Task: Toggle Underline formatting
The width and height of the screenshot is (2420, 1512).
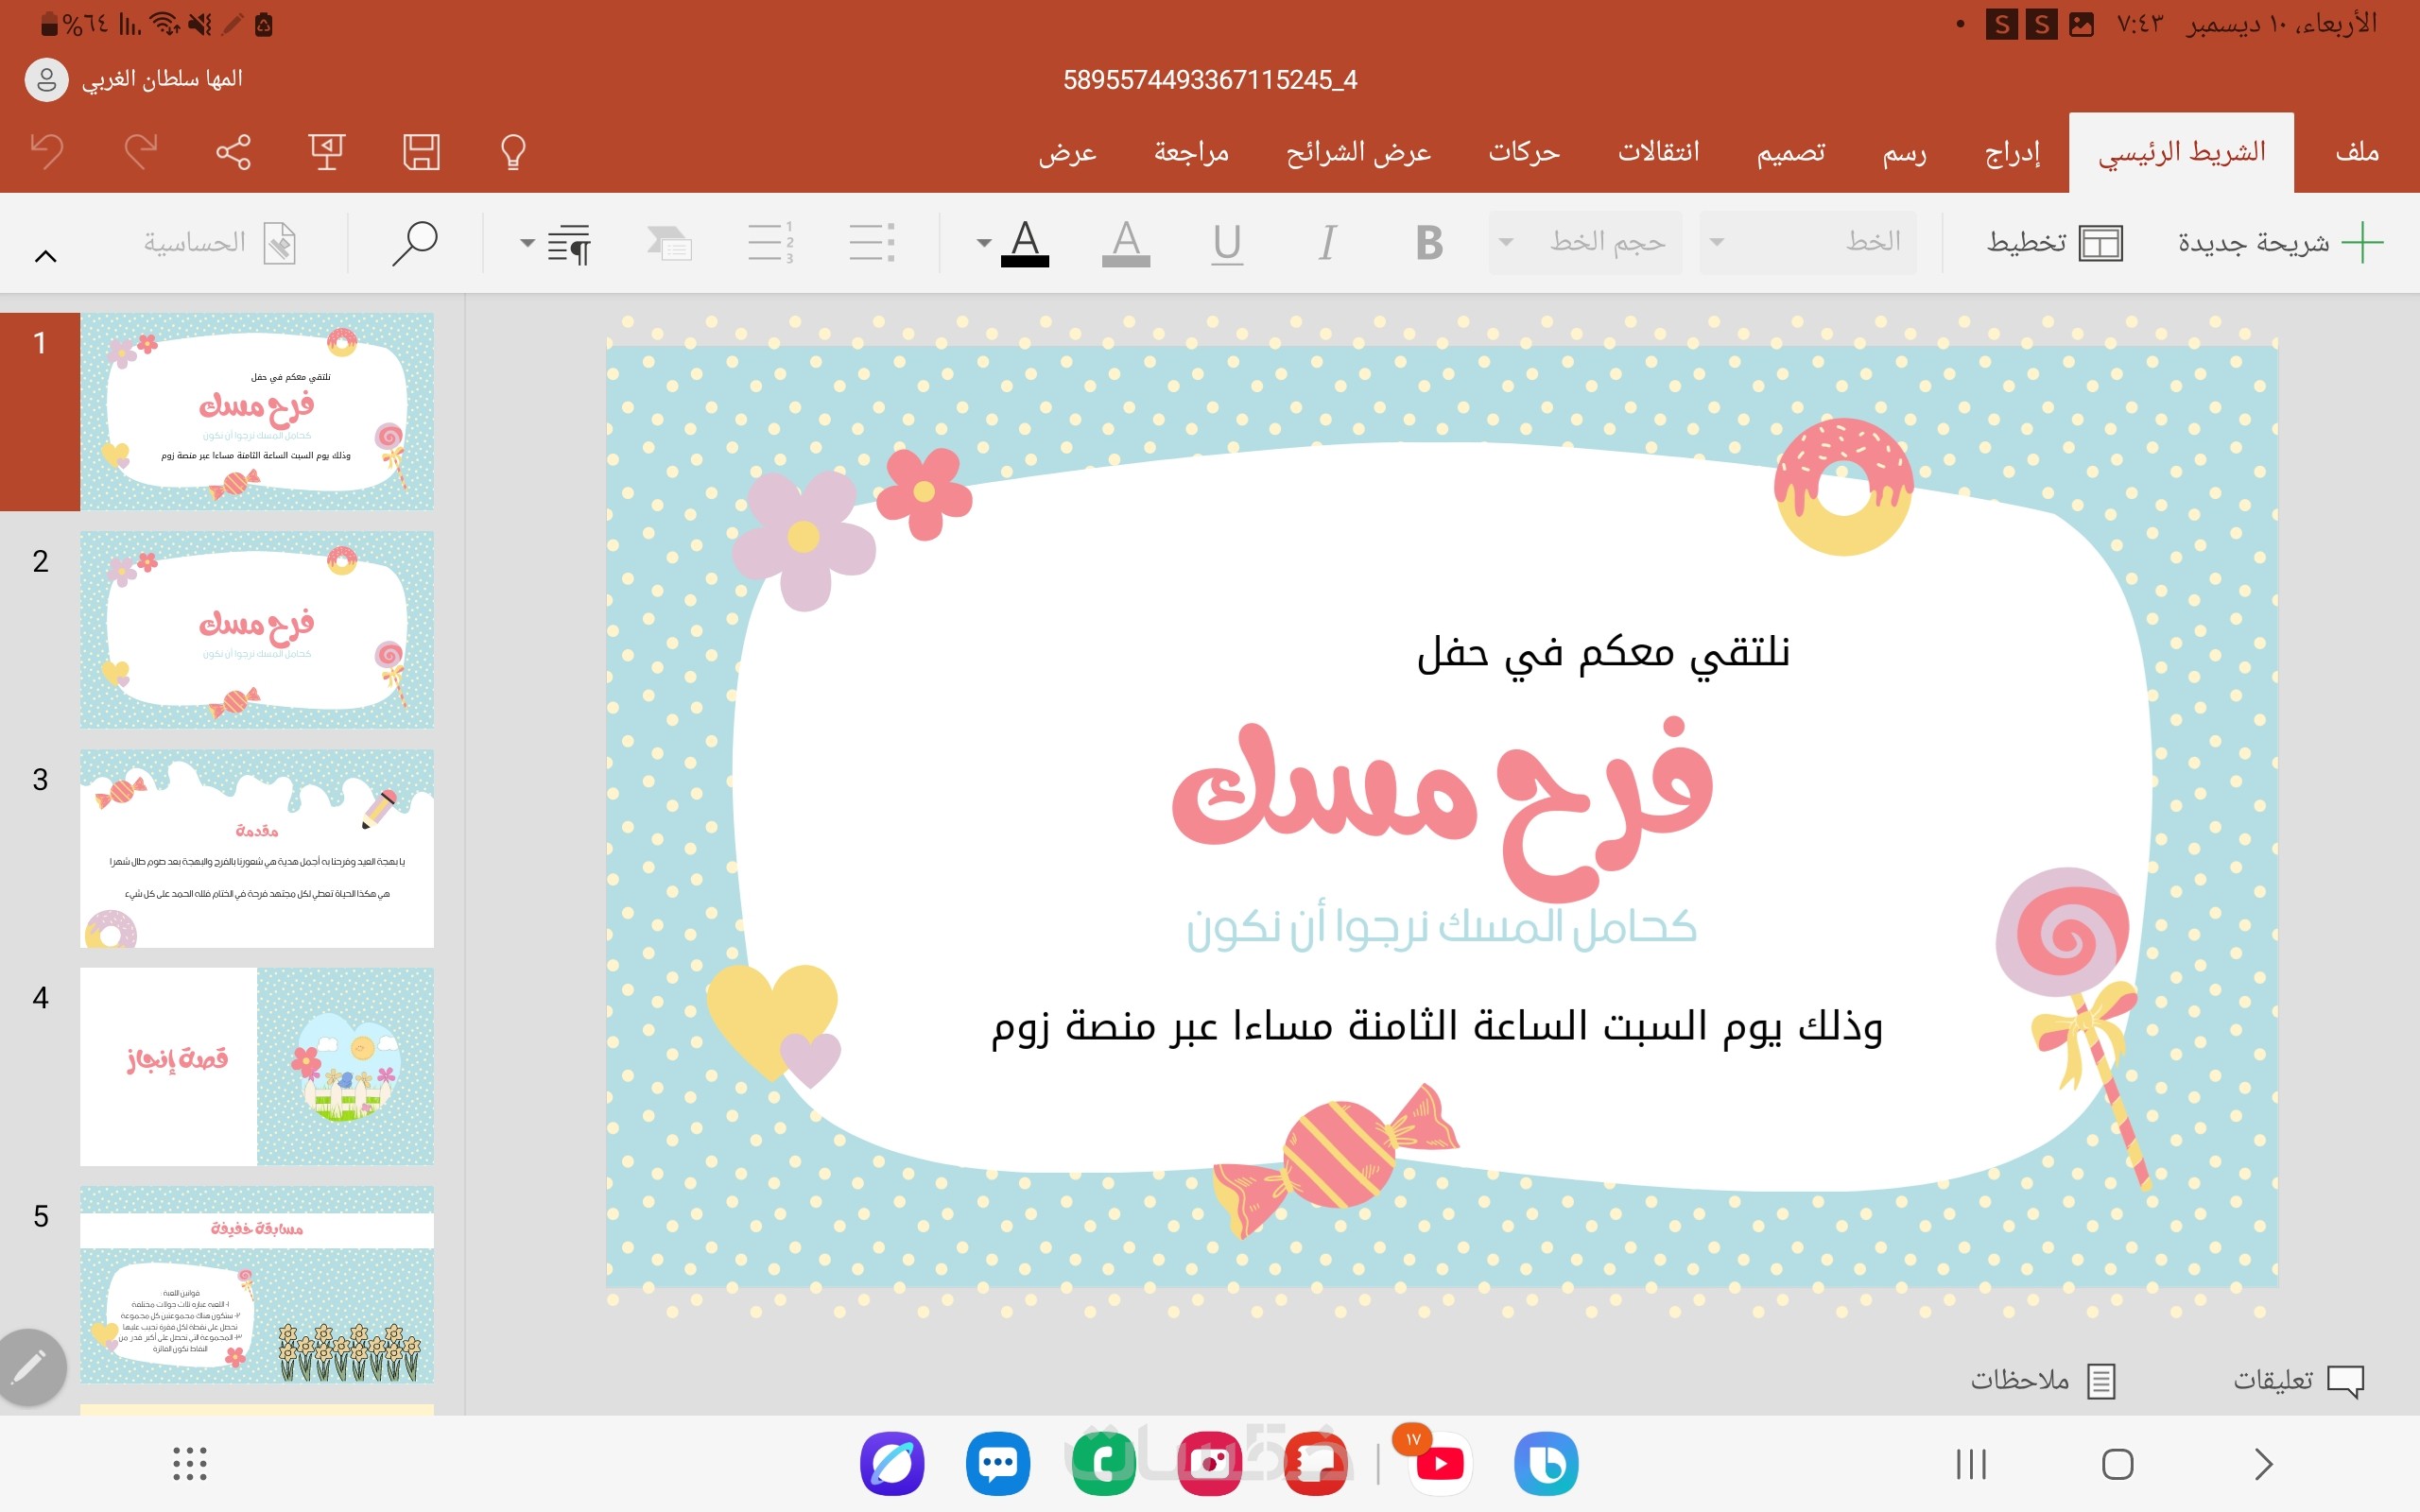Action: click(1227, 243)
